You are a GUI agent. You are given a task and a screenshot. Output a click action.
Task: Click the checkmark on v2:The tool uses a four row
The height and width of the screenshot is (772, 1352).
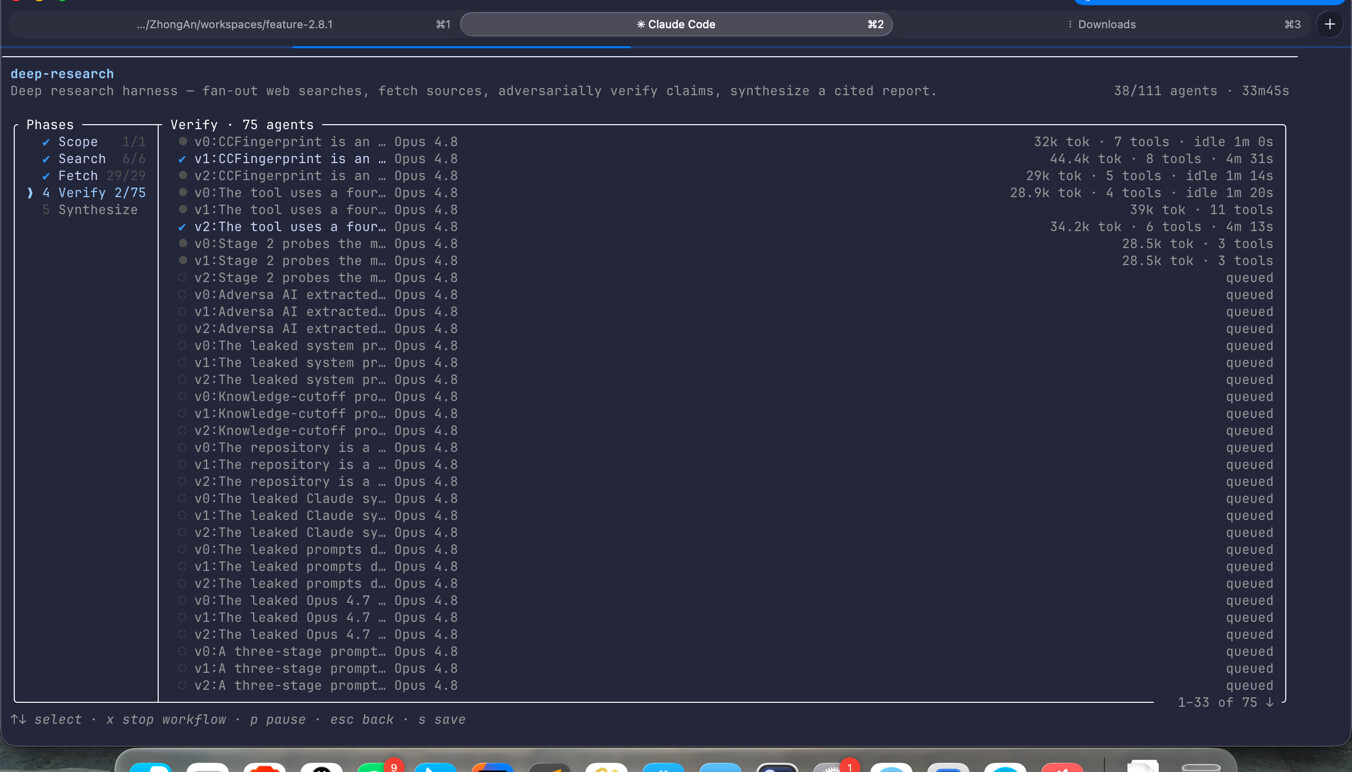182,227
